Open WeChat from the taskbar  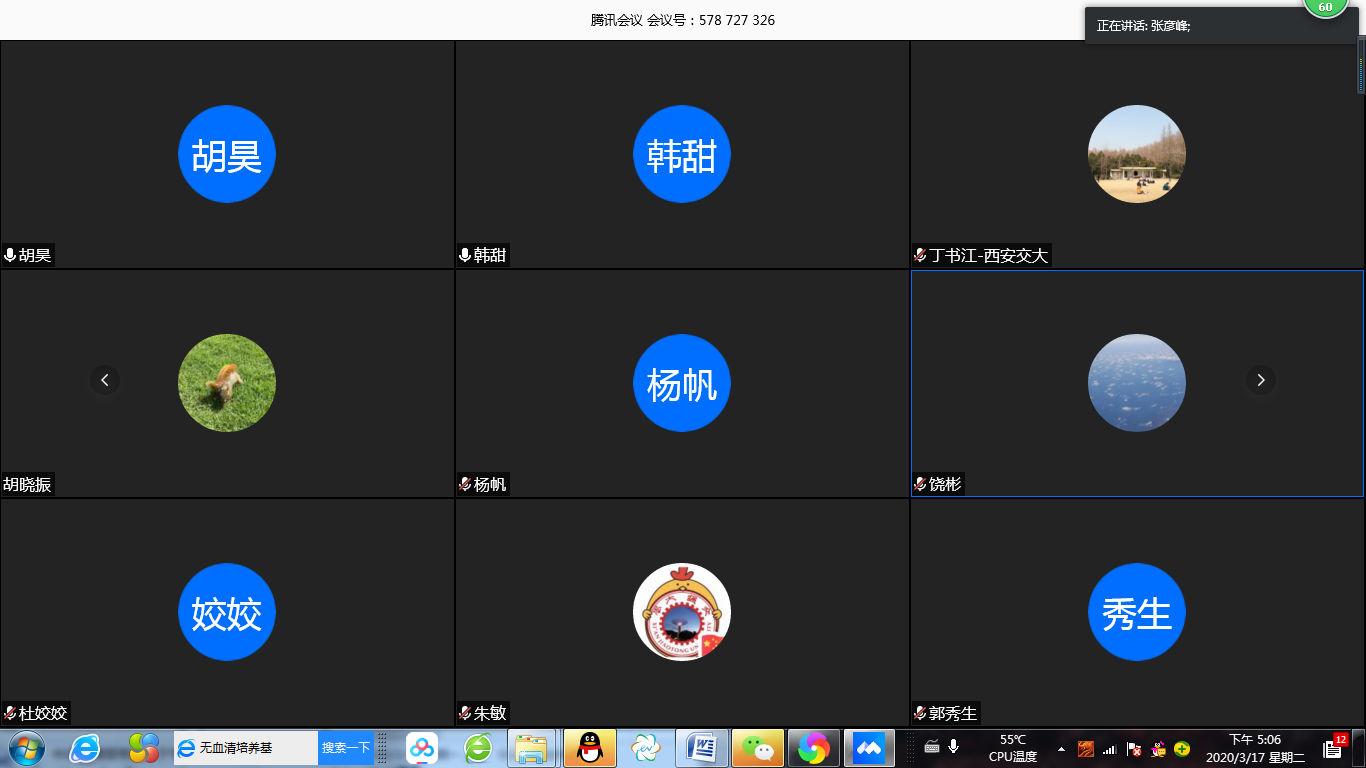pos(758,748)
